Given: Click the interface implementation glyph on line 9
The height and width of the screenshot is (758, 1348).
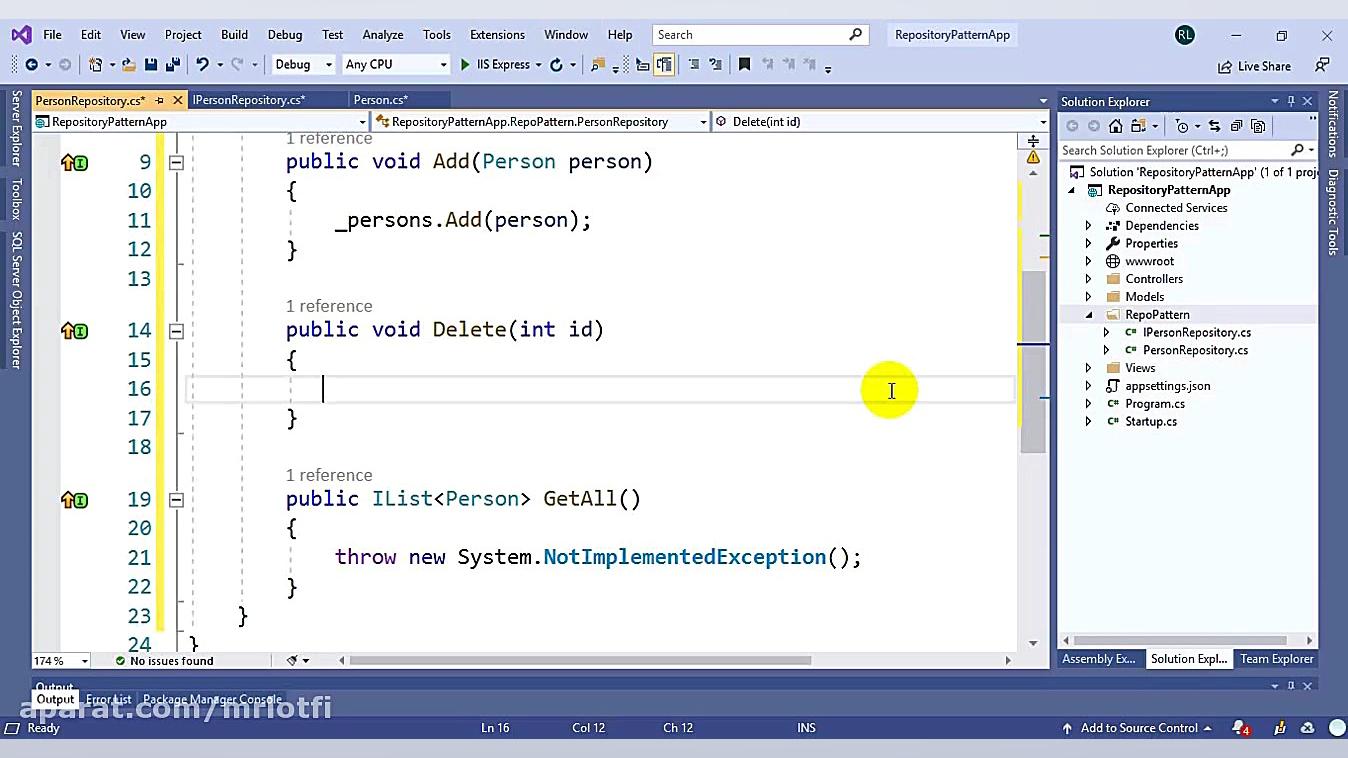Looking at the screenshot, I should click(x=75, y=162).
